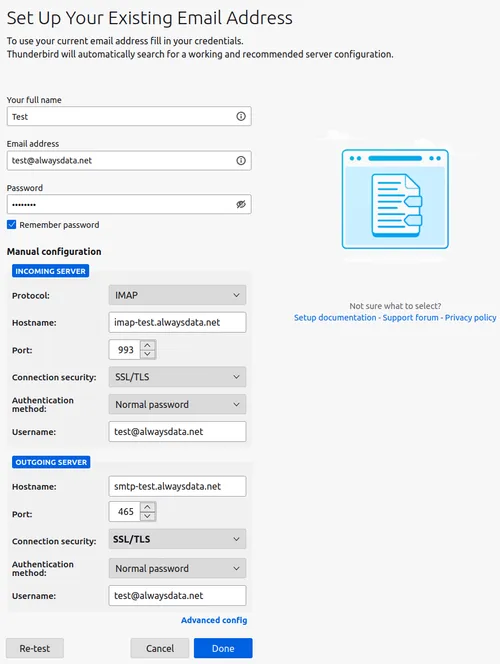
Task: Click the Your full name input field
Action: click(129, 116)
